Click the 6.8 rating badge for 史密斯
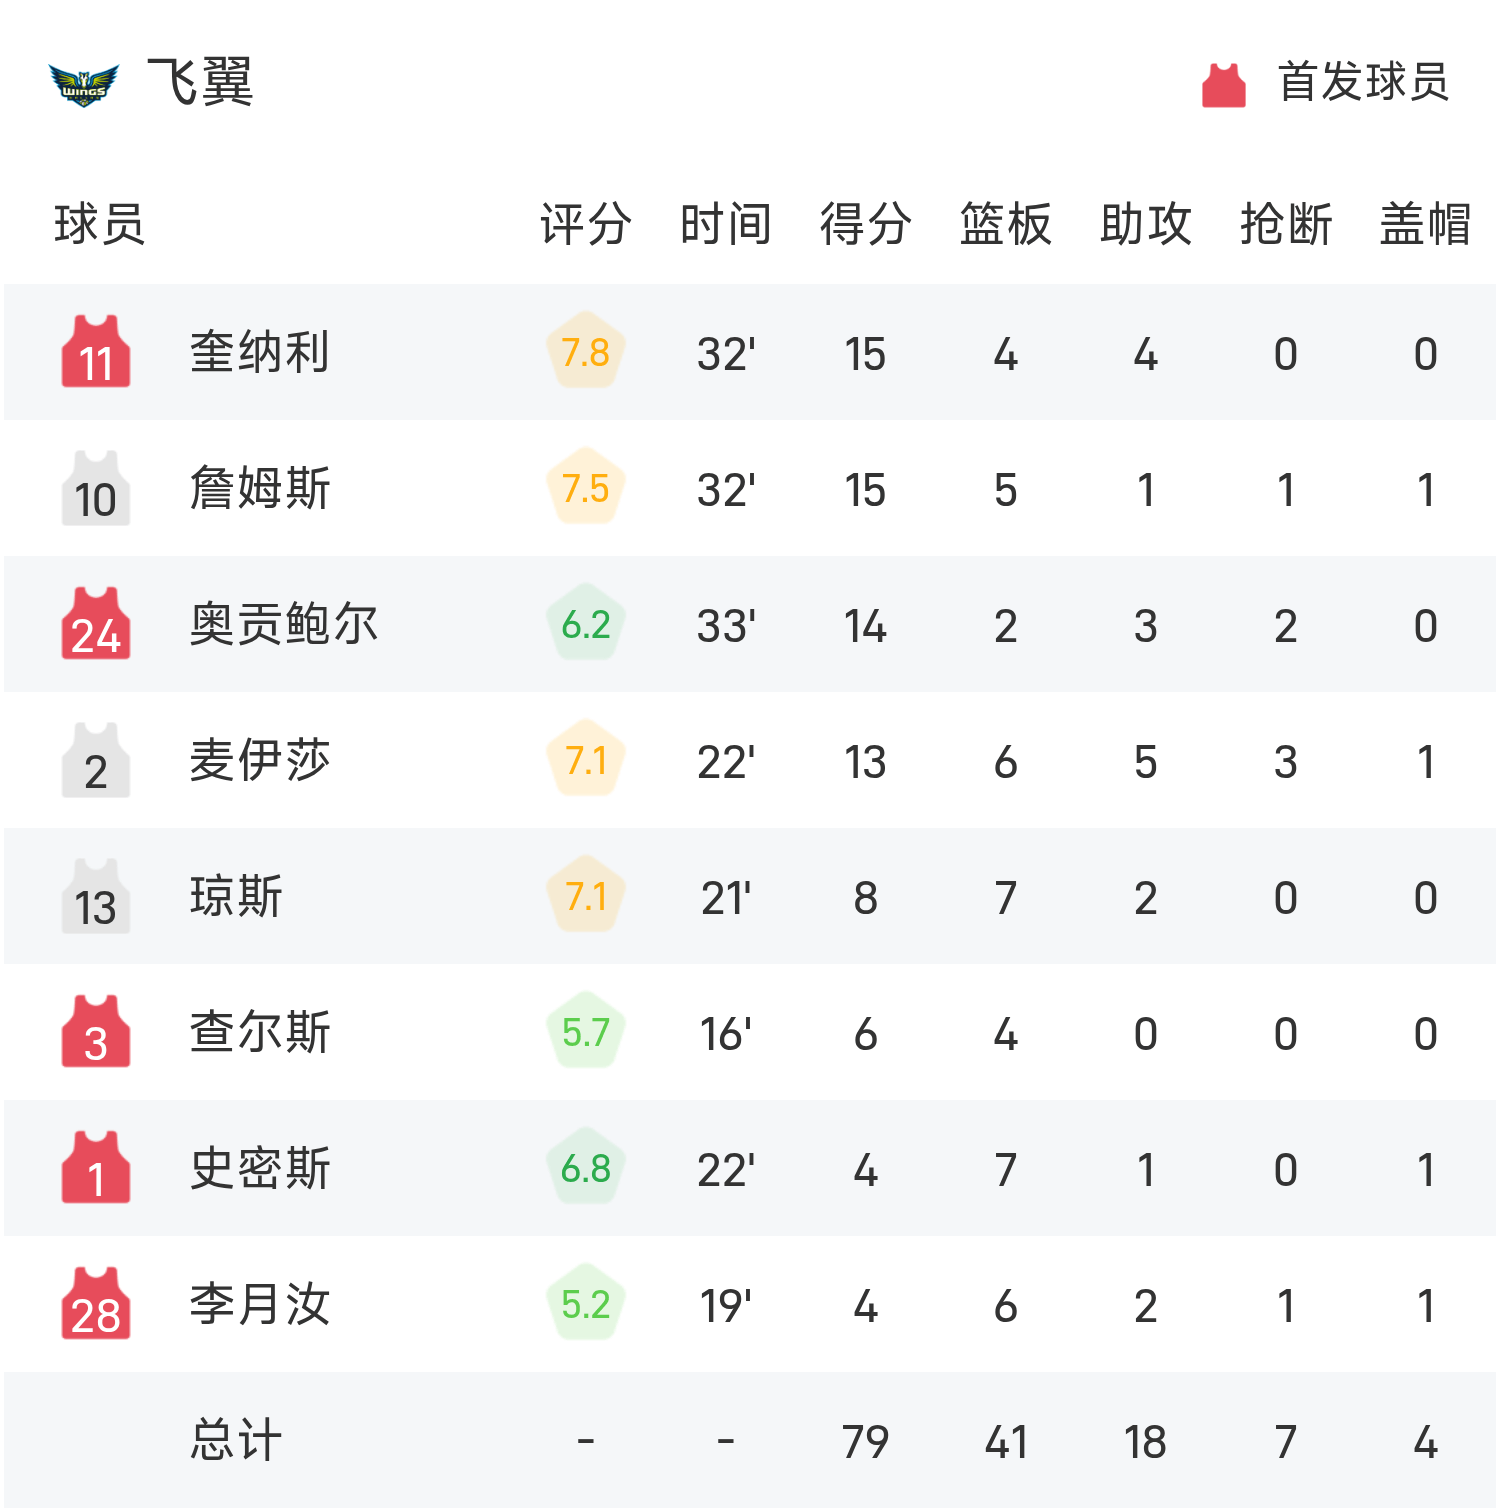The image size is (1500, 1512). 586,1168
